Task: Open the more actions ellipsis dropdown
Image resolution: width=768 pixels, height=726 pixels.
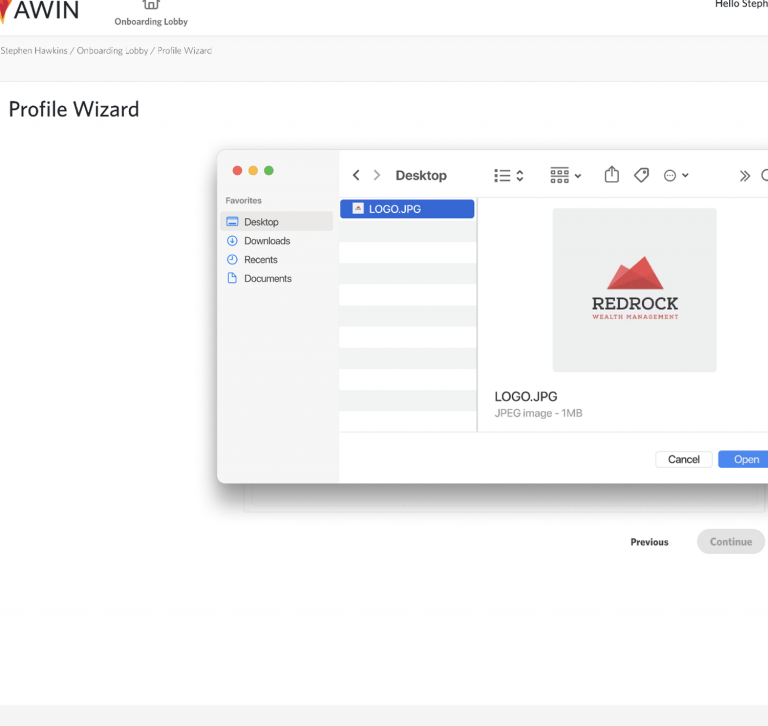Action: pos(676,176)
